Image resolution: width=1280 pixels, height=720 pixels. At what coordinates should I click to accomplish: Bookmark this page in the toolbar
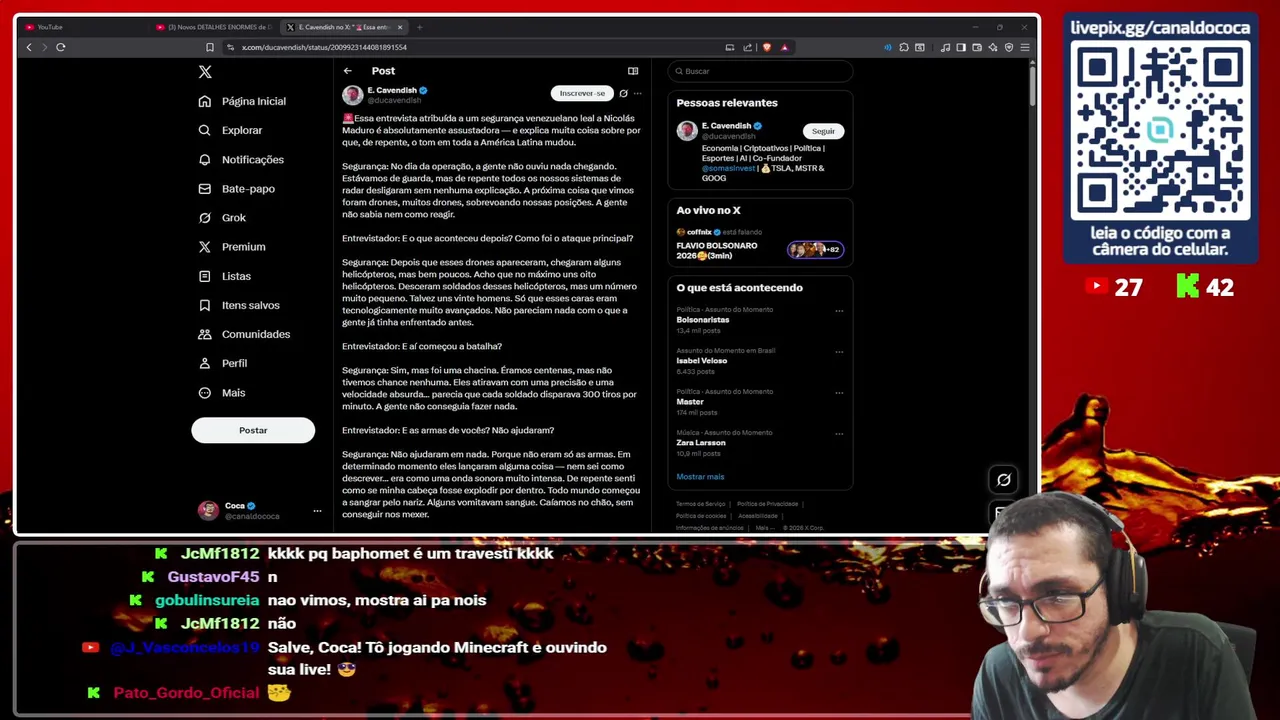(209, 47)
